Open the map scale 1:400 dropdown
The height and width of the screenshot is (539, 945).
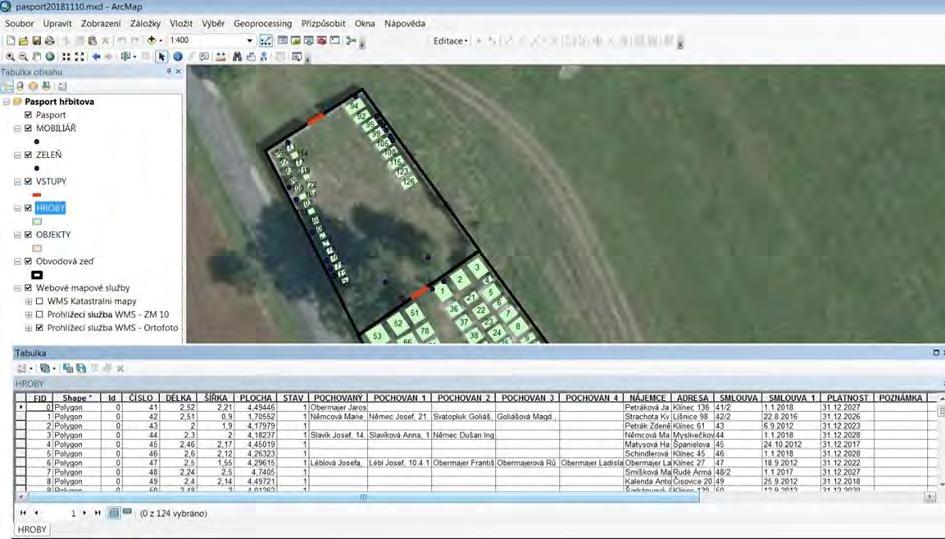[x=250, y=40]
